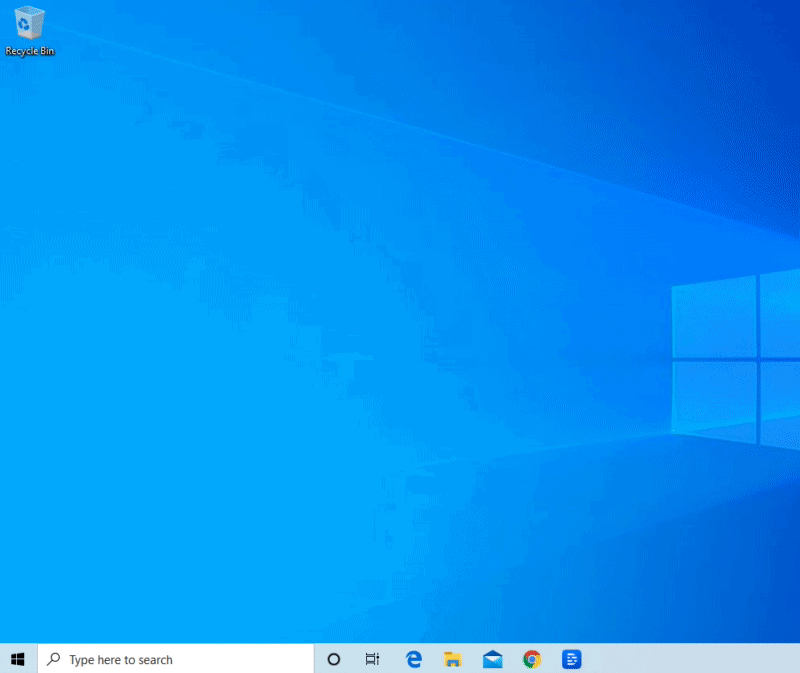
Task: Activate the Cortana circle icon
Action: 334,659
